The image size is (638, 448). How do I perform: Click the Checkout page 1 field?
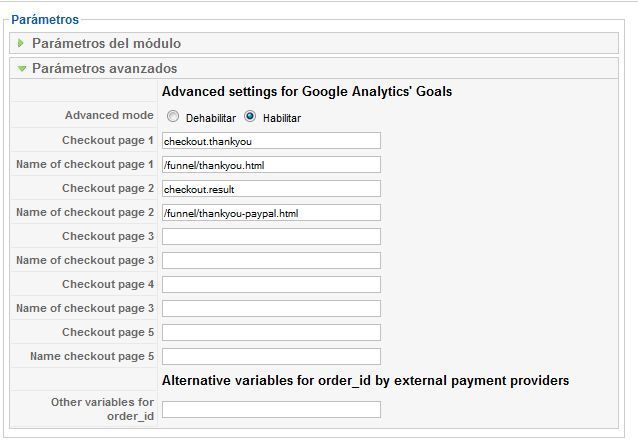[271, 141]
